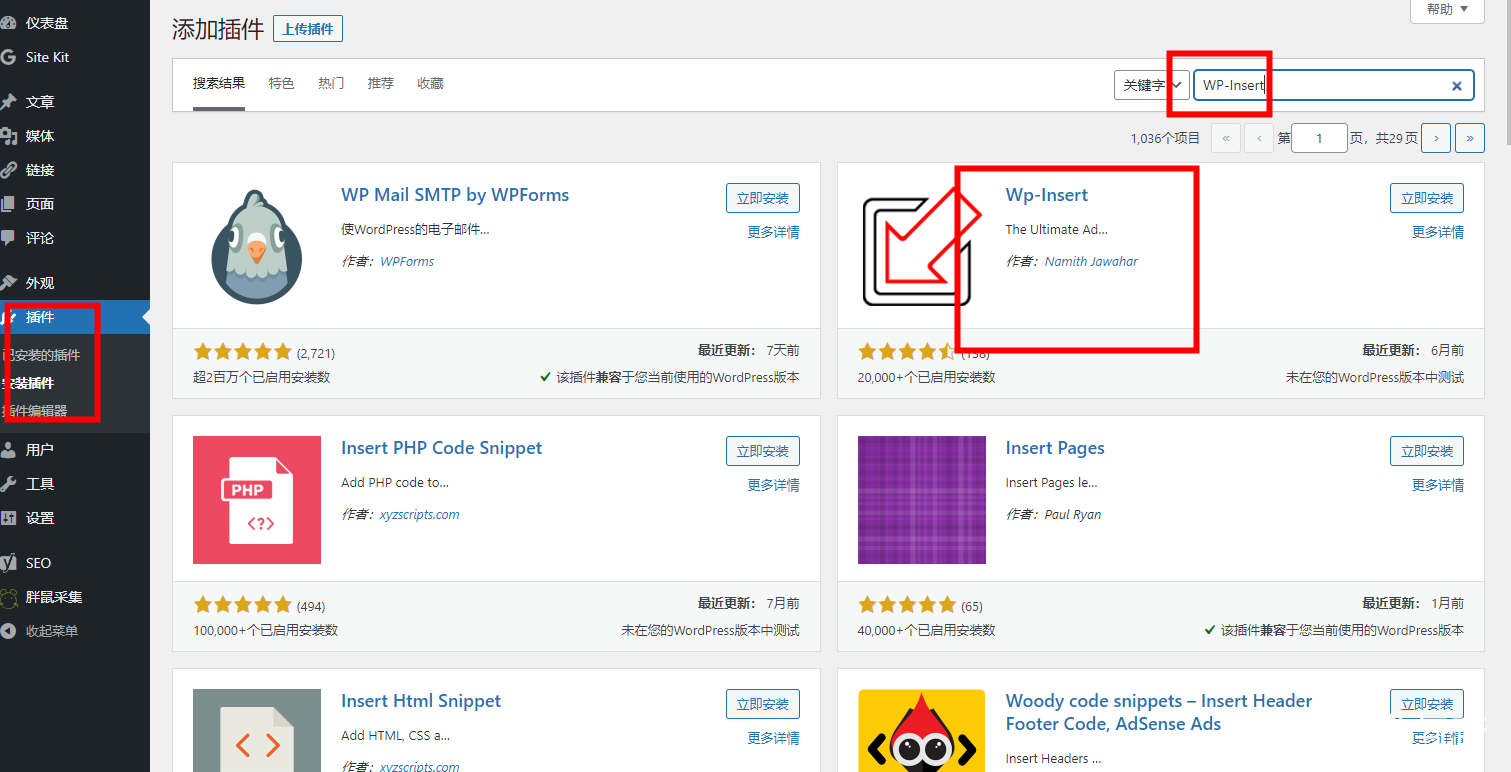Install the Woody code snippets plugin
Viewport: 1511px width, 772px height.
coord(1427,704)
